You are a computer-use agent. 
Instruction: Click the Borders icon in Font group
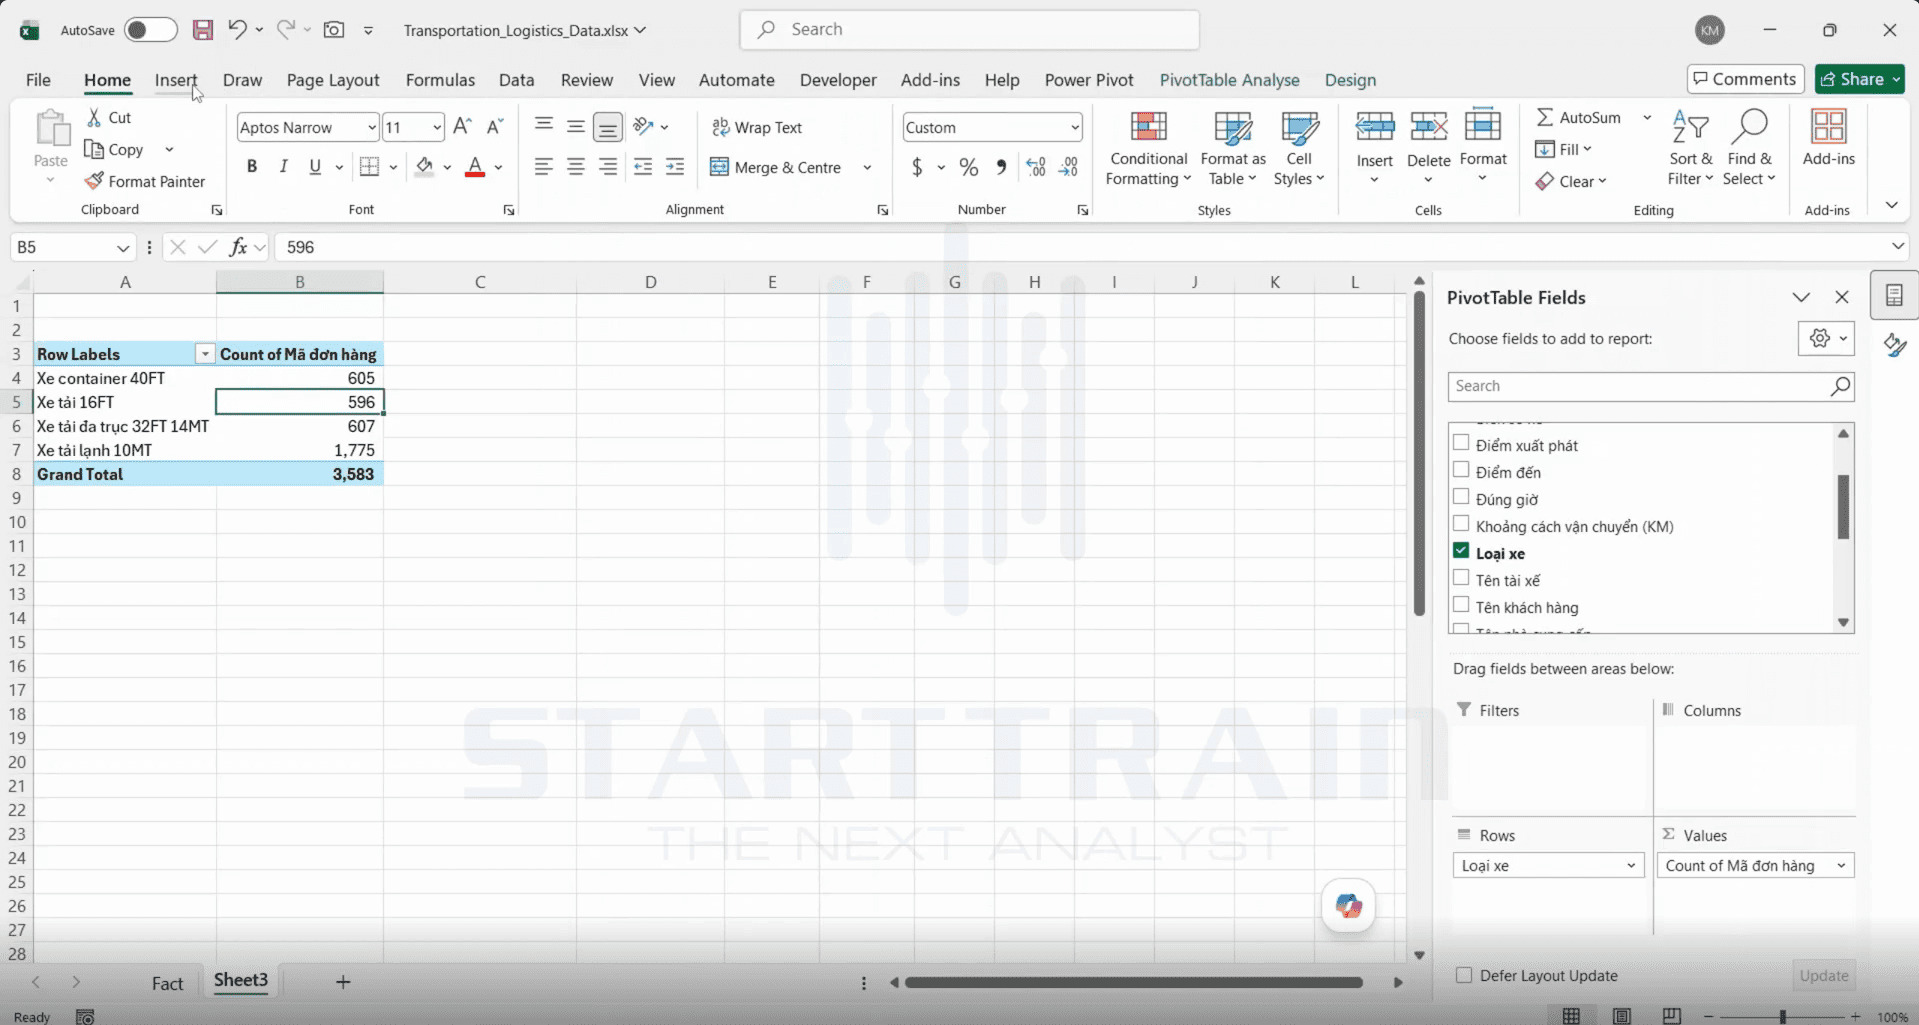pos(370,167)
